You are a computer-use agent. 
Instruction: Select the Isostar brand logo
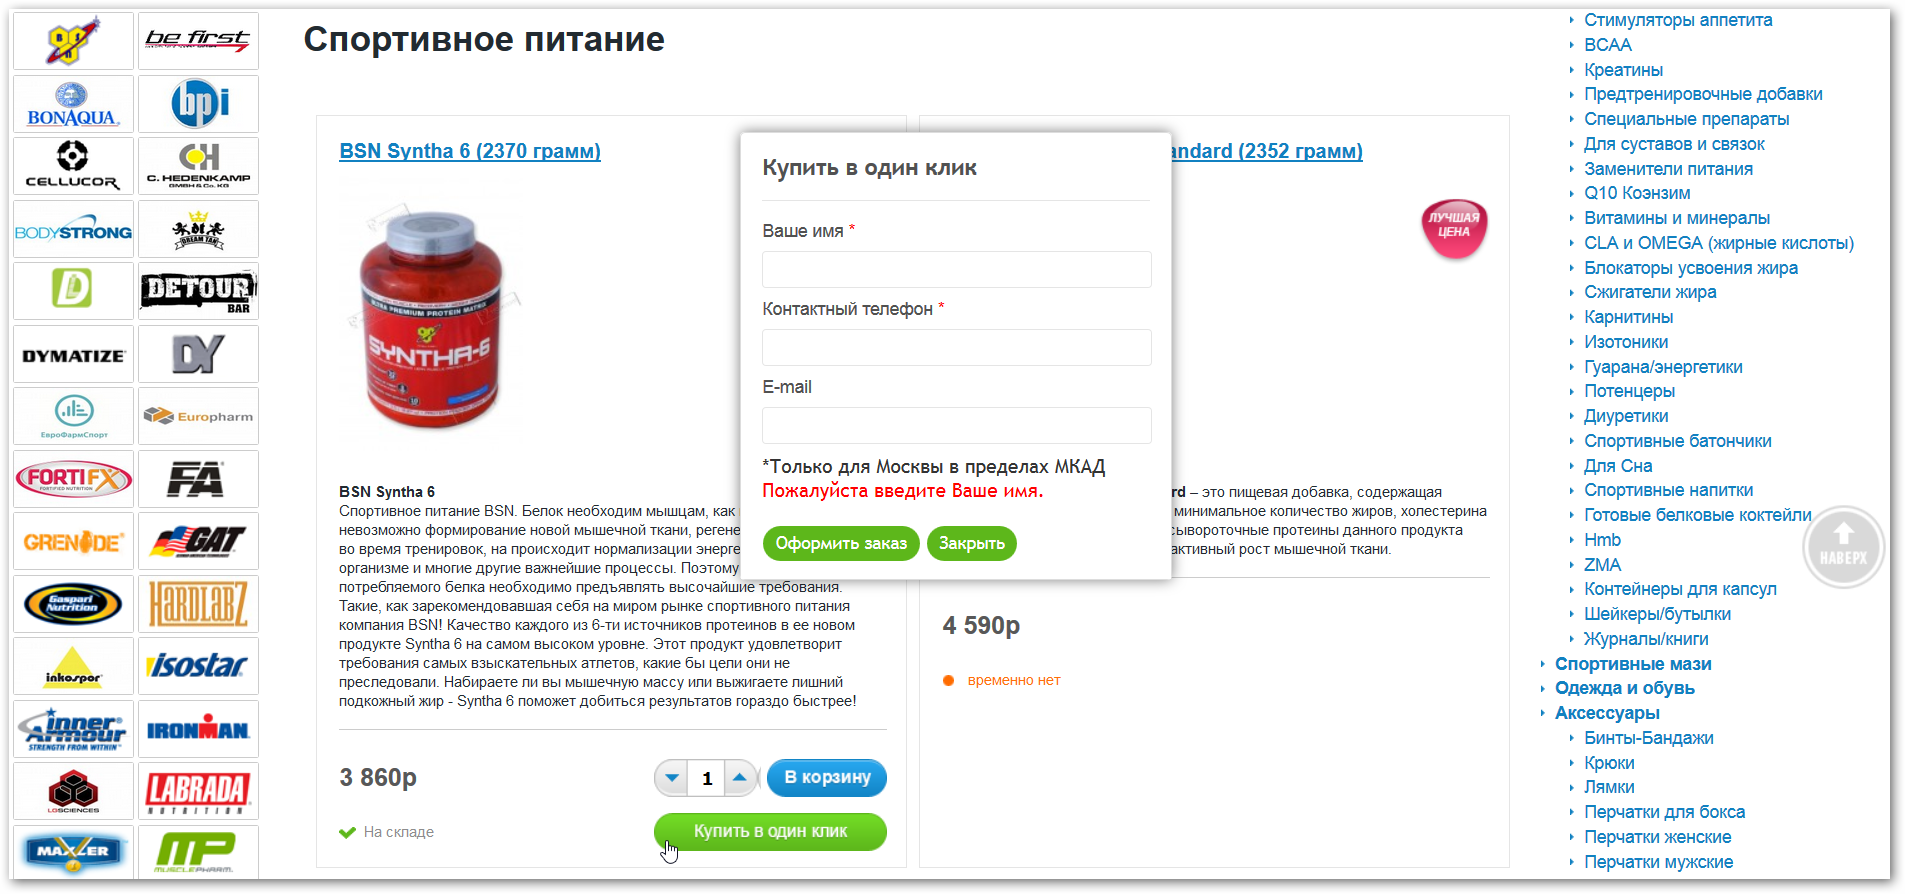coord(198,666)
